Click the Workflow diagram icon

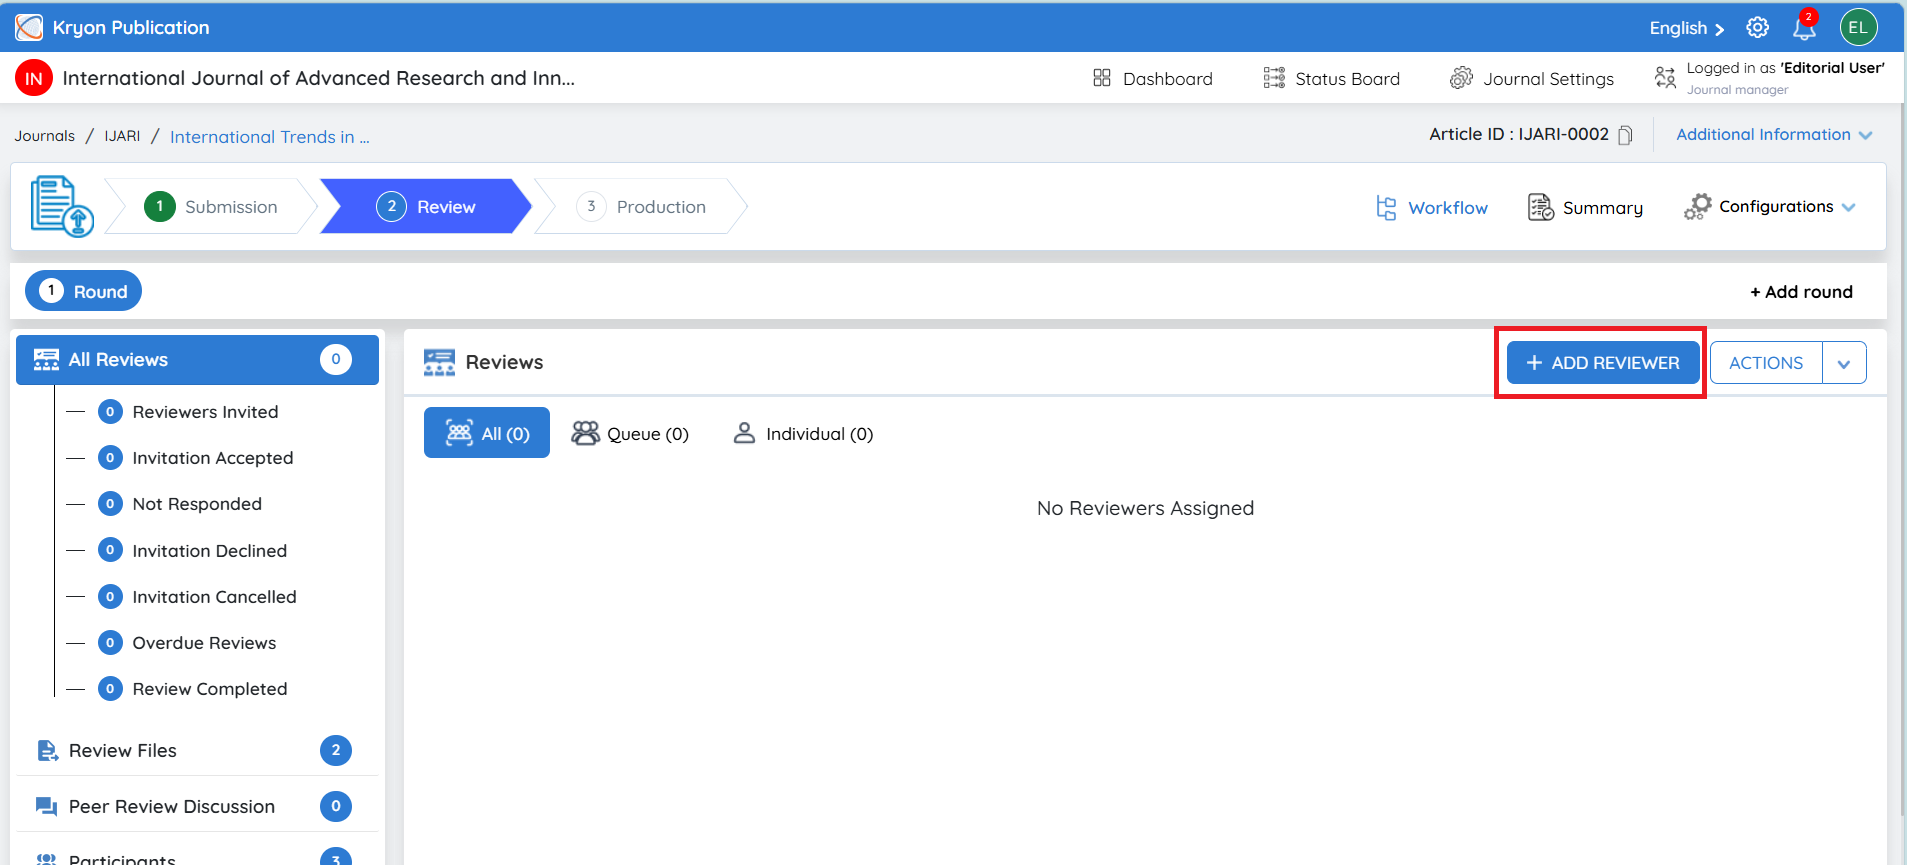point(1386,207)
